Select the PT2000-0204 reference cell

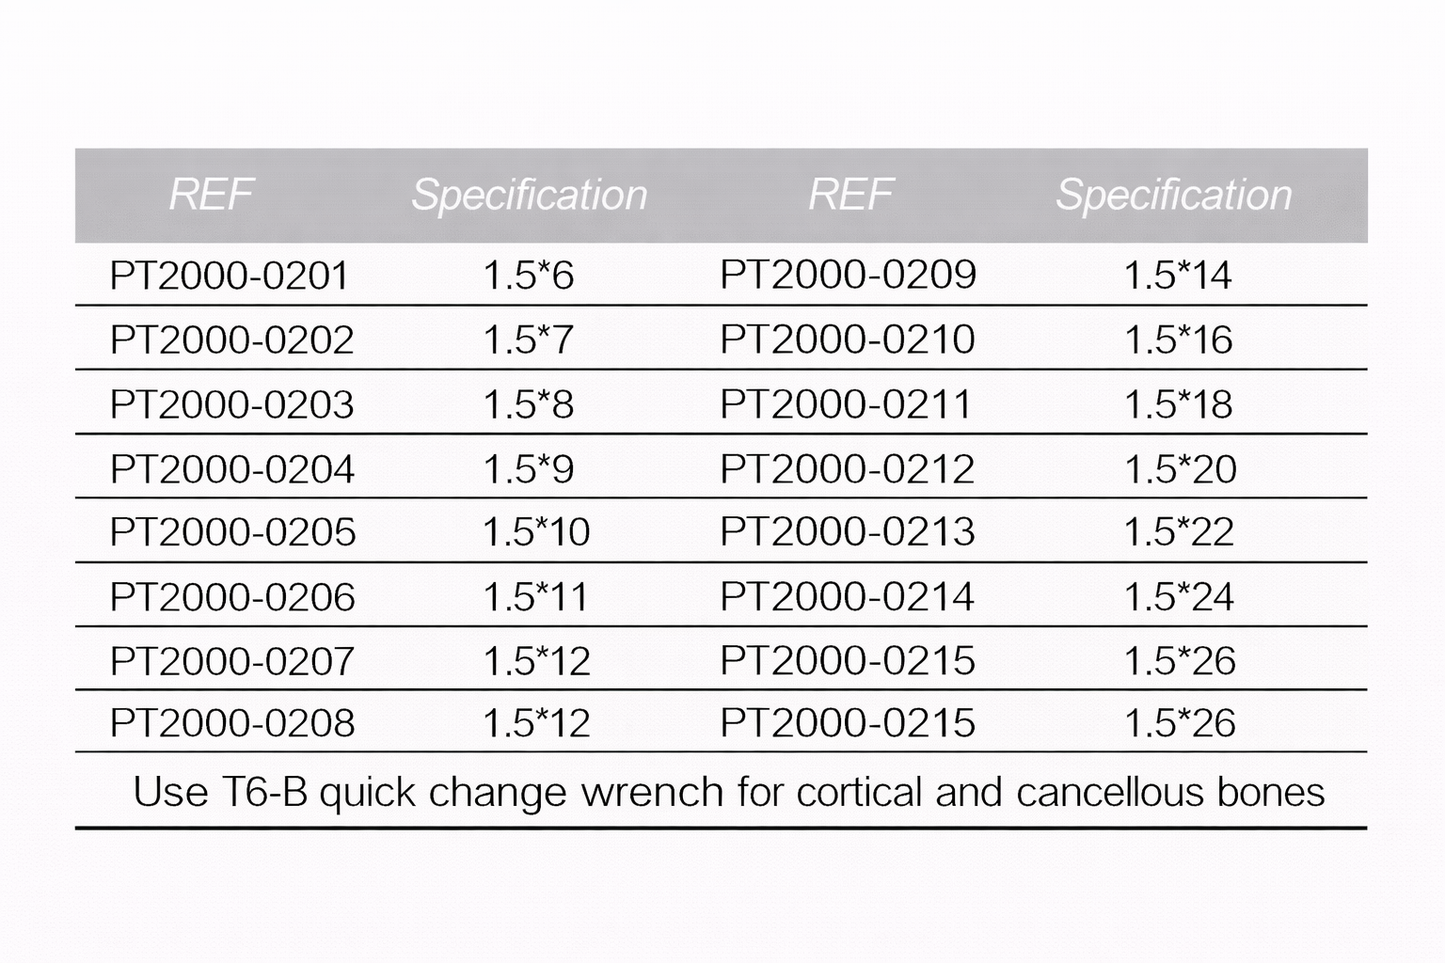pyautogui.click(x=231, y=469)
